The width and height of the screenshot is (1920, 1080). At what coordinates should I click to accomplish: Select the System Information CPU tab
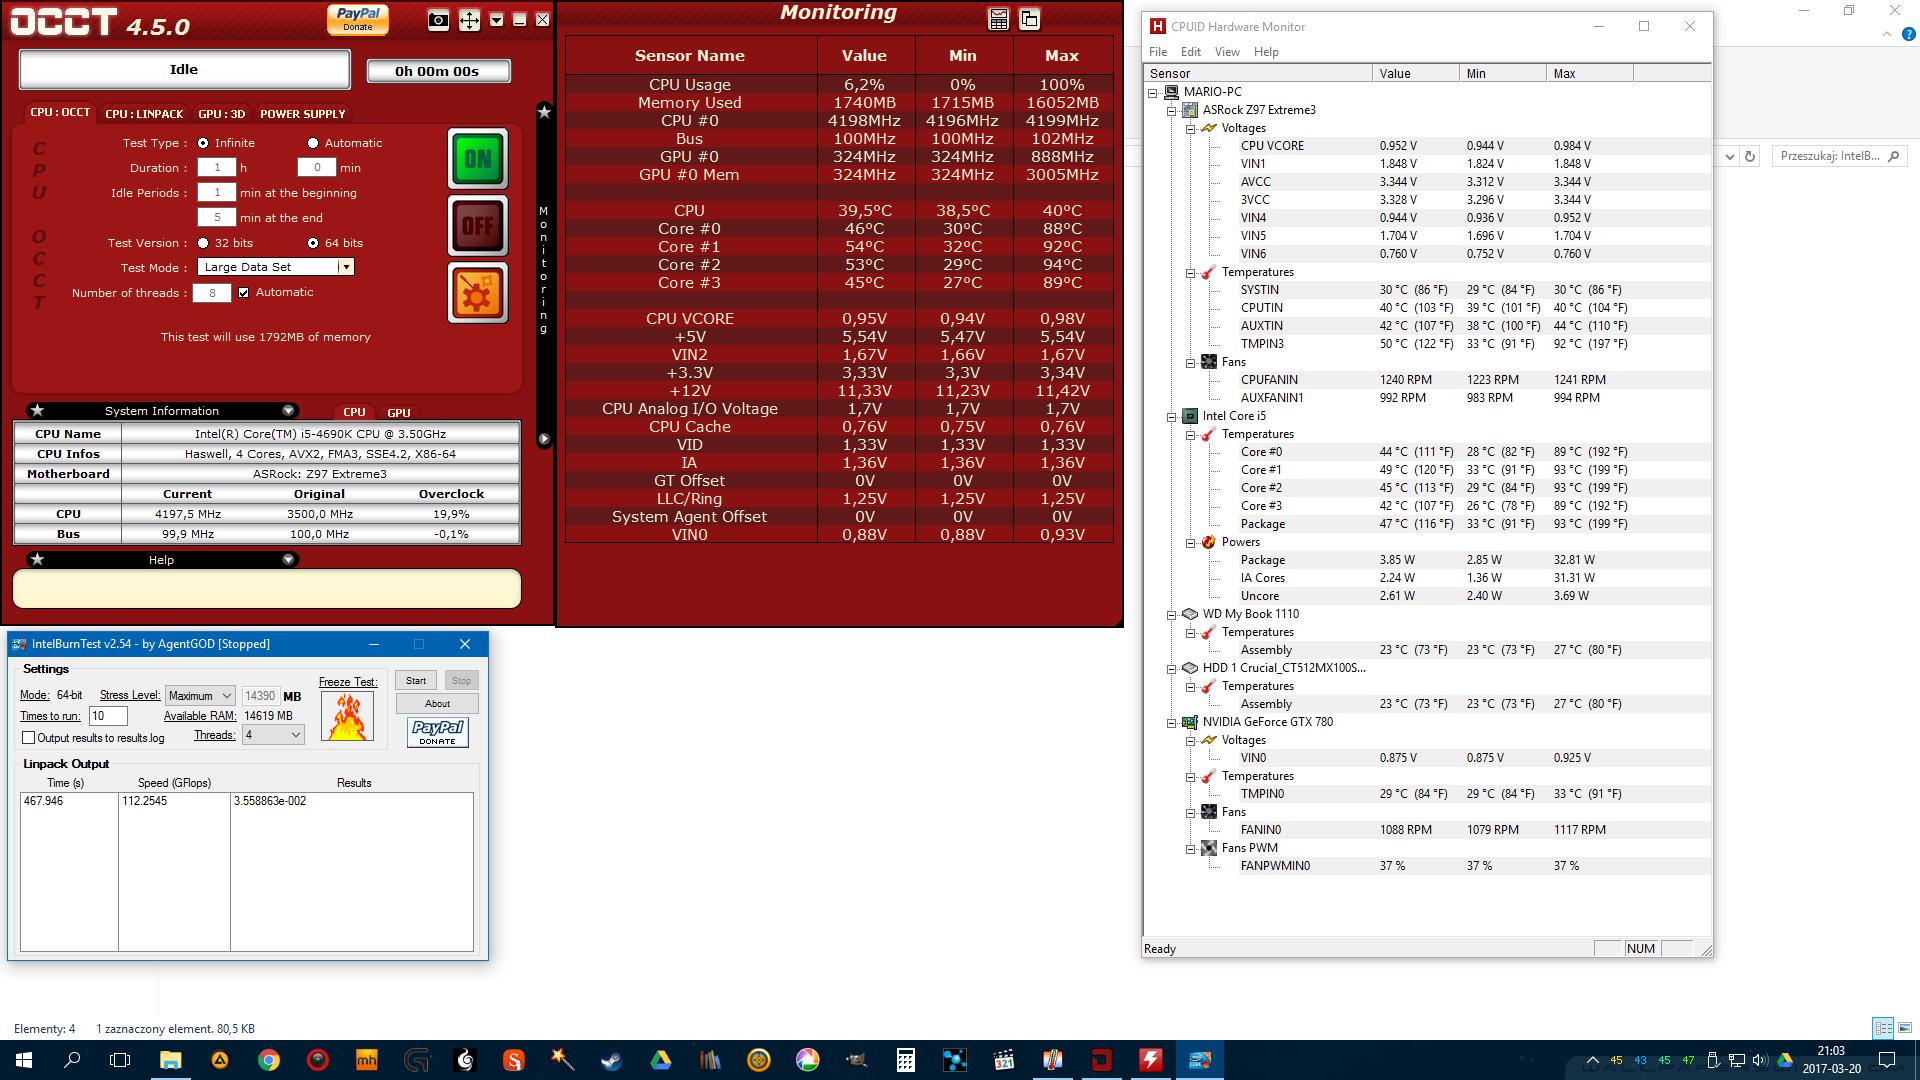click(x=354, y=412)
